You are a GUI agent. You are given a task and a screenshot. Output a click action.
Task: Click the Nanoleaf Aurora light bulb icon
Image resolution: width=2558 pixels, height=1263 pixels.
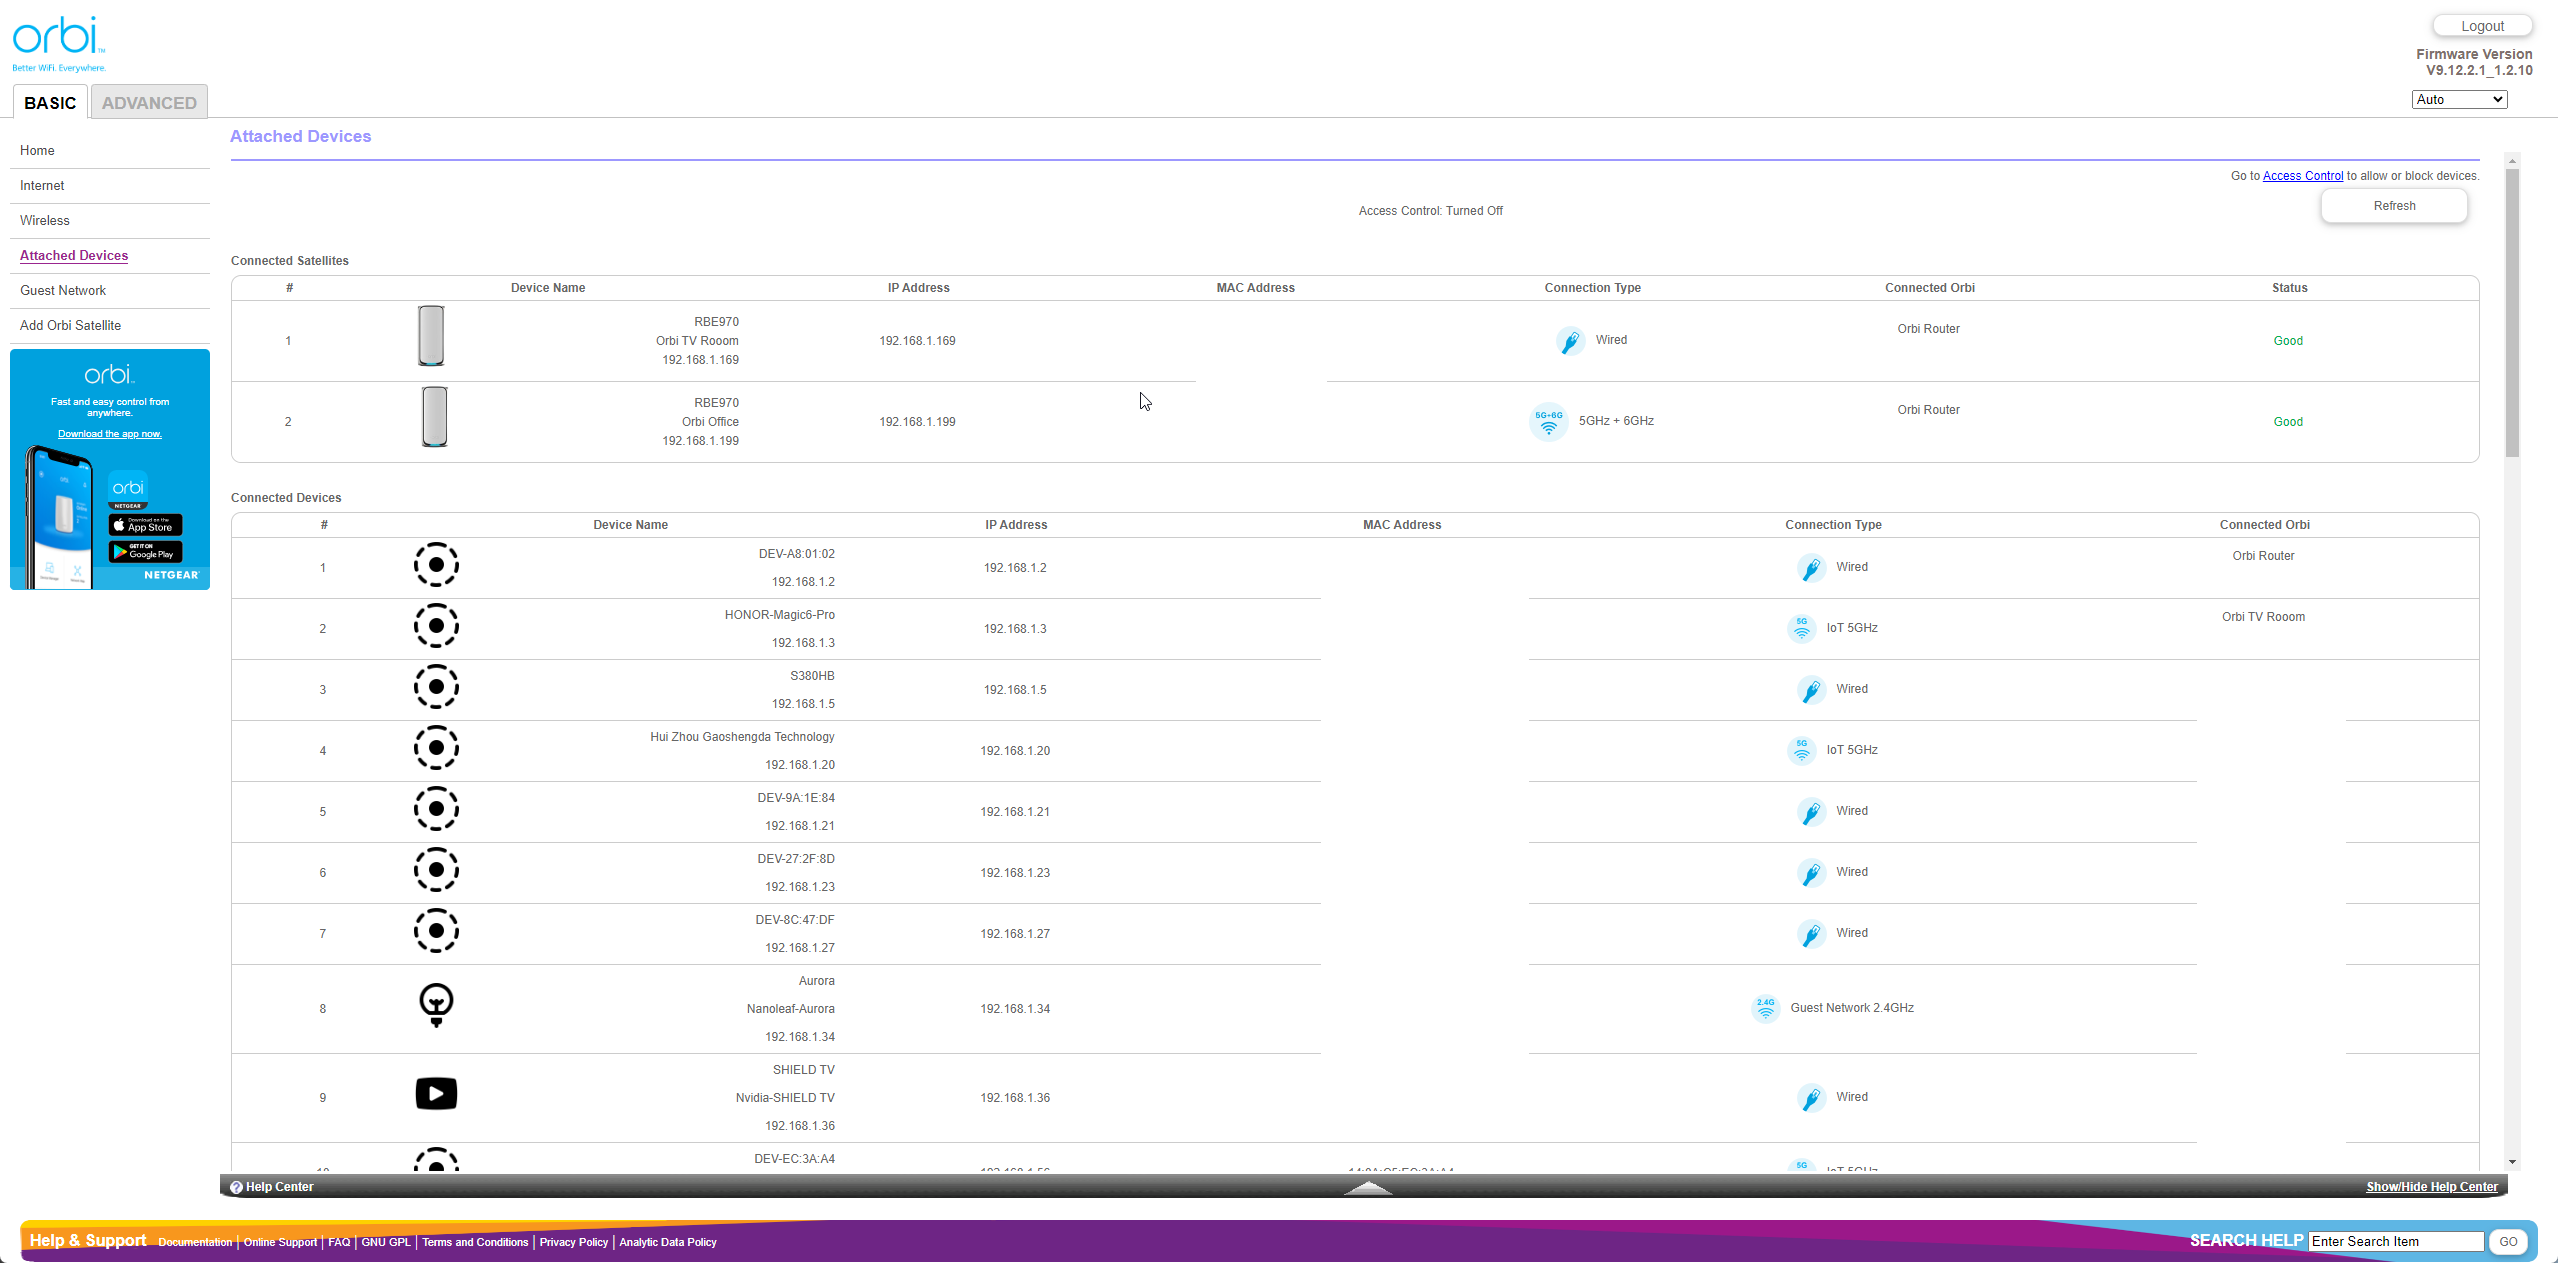(436, 1004)
